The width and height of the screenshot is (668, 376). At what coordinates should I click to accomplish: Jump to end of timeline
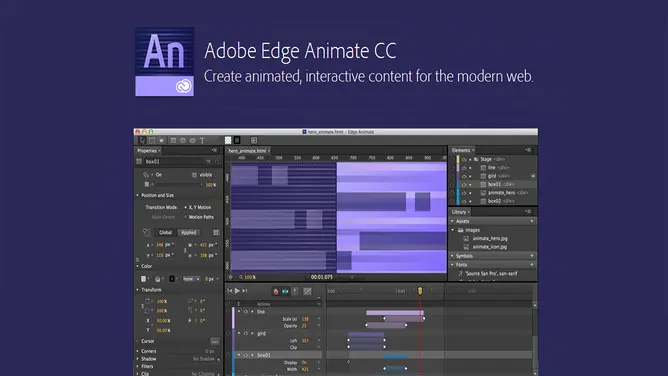point(245,291)
